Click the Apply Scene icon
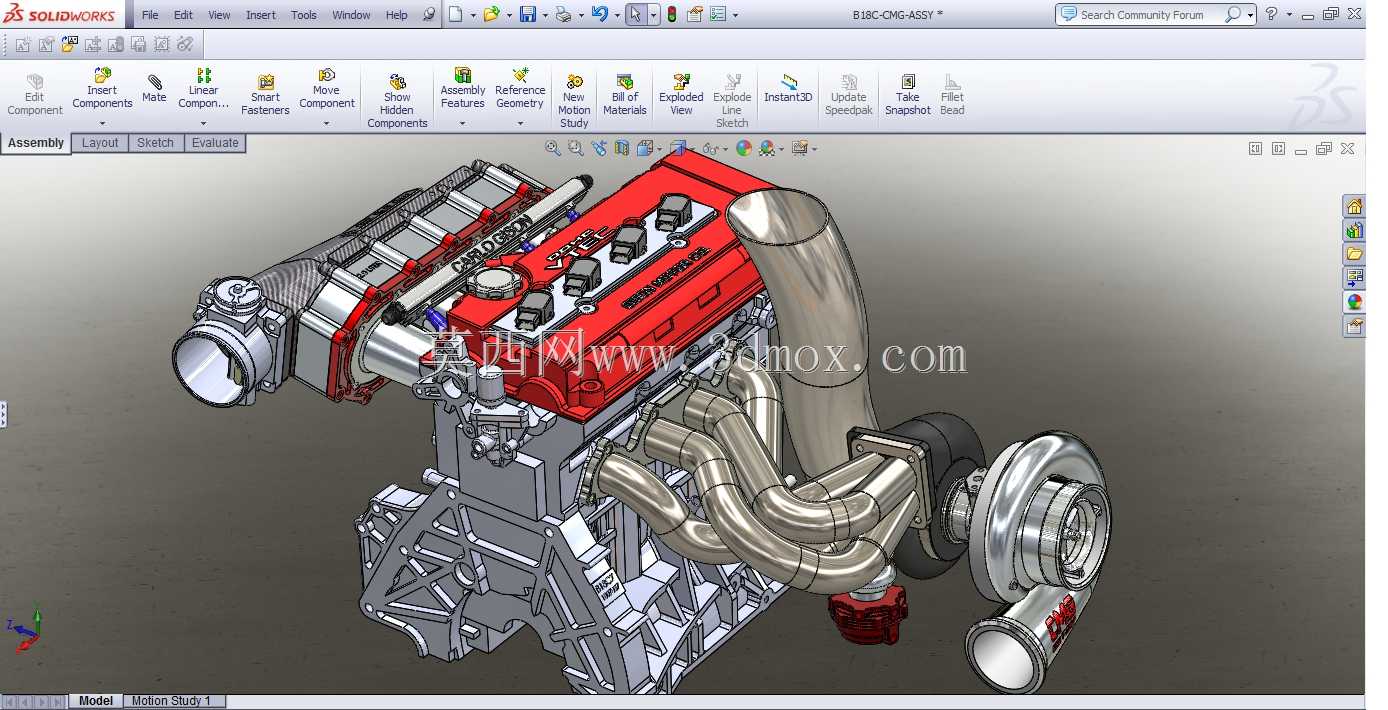The height and width of the screenshot is (710, 1388). coord(767,148)
